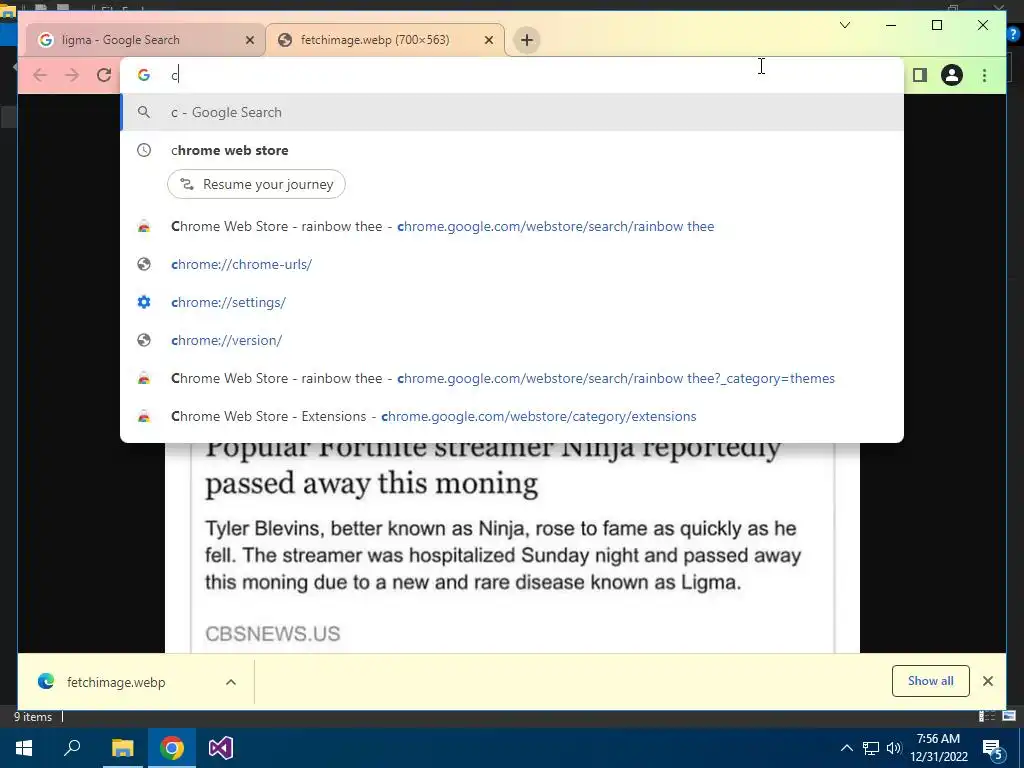Image resolution: width=1024 pixels, height=768 pixels.
Task: Open the network status tray icon
Action: point(871,748)
